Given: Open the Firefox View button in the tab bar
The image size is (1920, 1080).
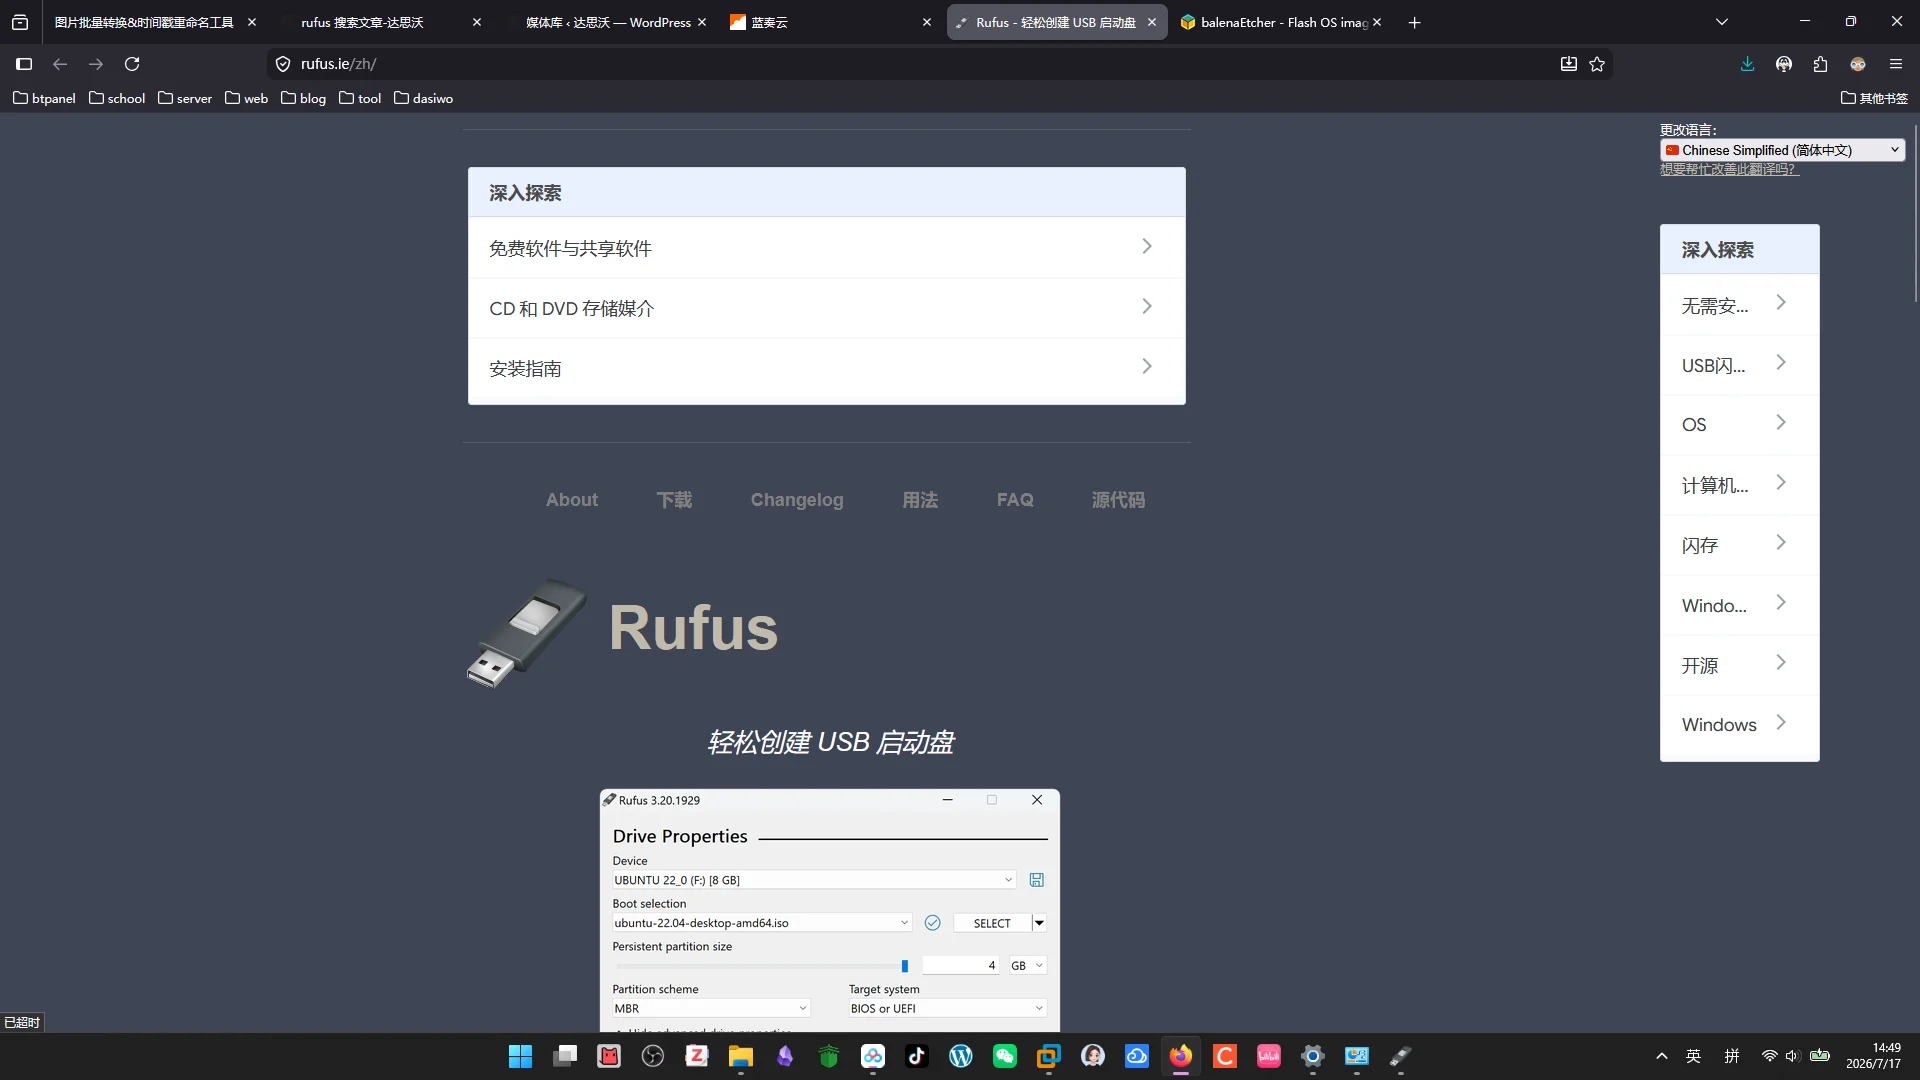Looking at the screenshot, I should click(x=20, y=22).
